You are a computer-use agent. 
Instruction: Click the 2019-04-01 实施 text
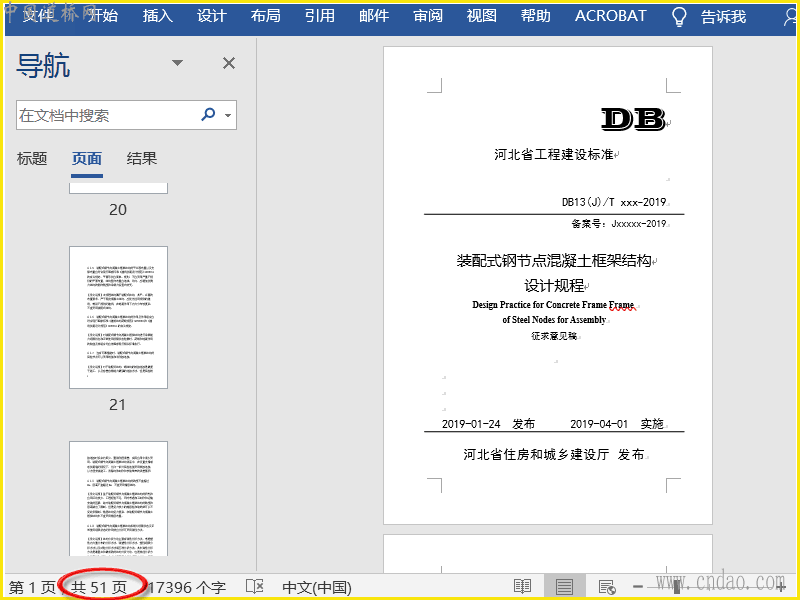pos(616,424)
